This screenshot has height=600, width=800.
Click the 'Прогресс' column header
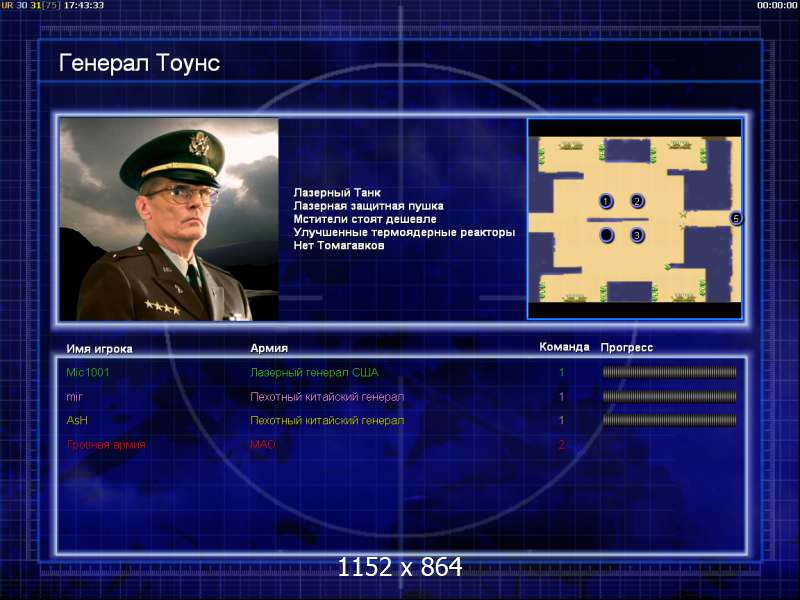coord(627,347)
